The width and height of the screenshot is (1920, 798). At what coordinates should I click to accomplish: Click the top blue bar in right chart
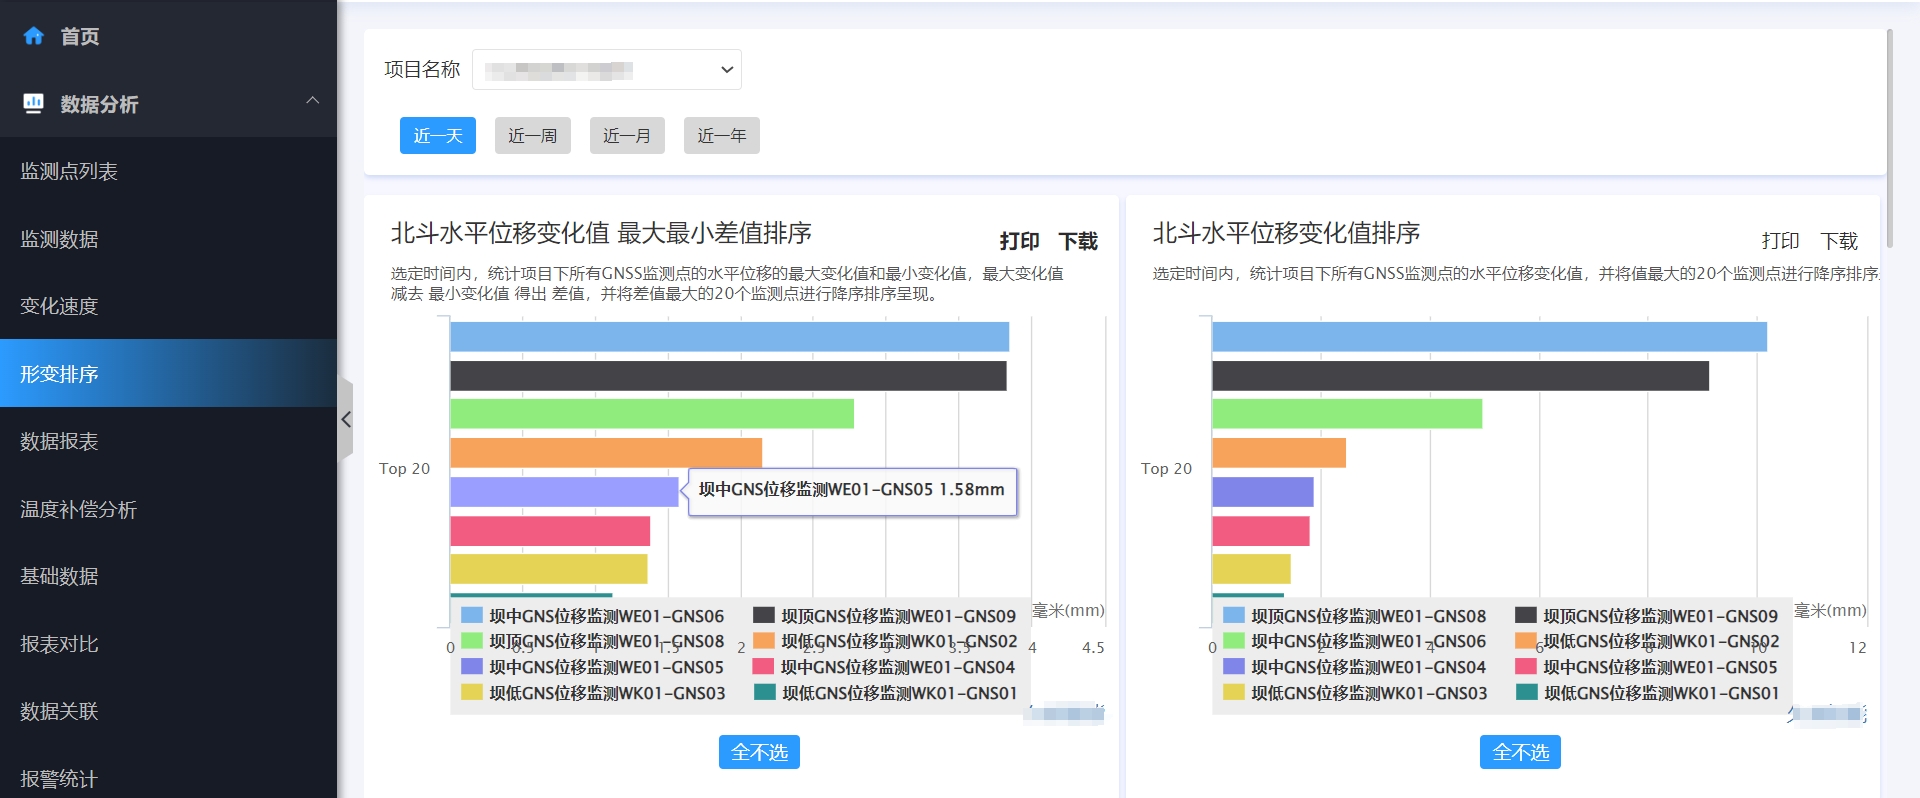coord(1489,337)
